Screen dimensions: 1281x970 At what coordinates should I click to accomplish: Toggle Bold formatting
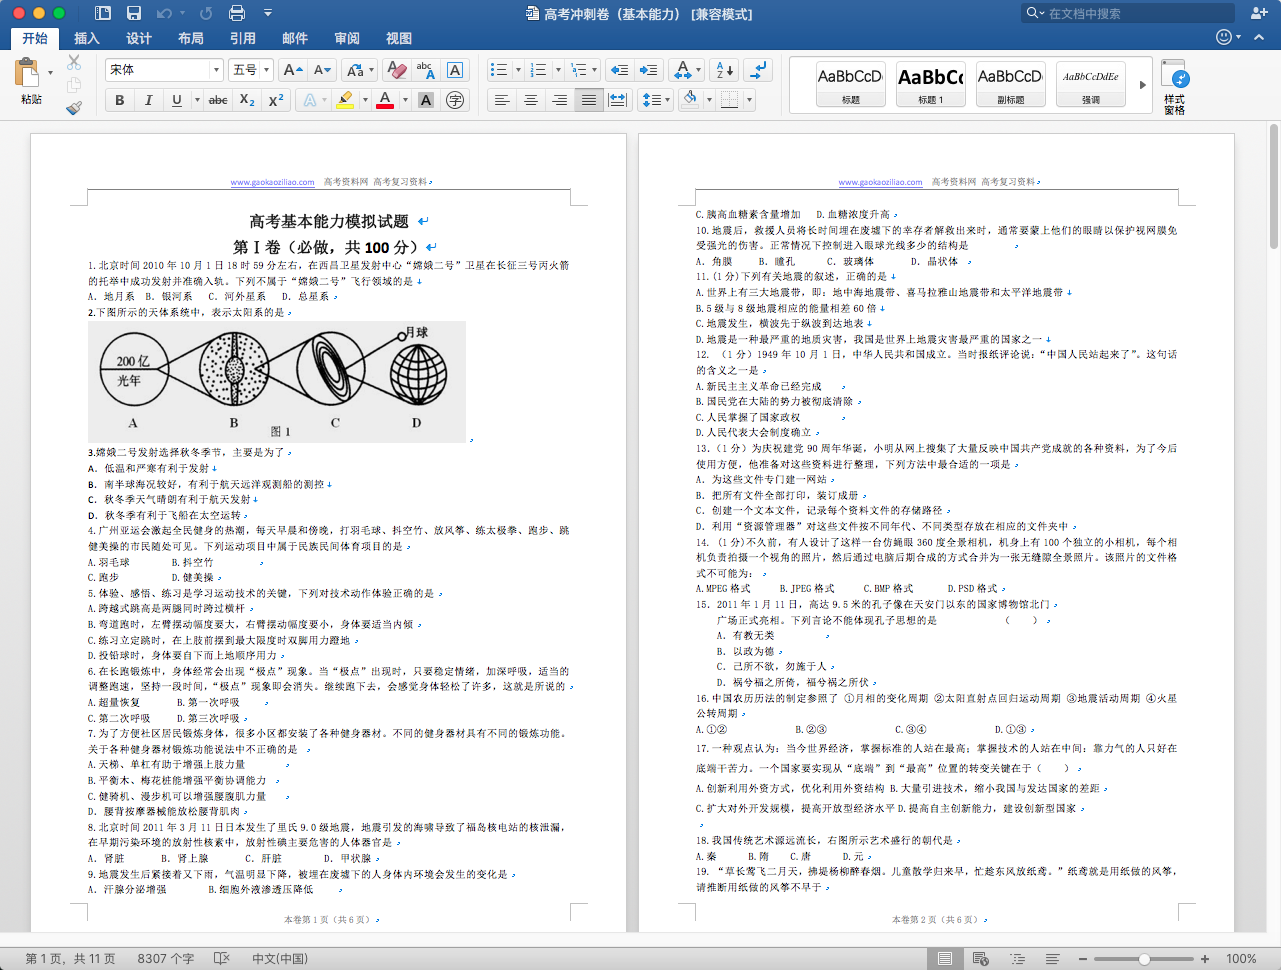coord(120,100)
